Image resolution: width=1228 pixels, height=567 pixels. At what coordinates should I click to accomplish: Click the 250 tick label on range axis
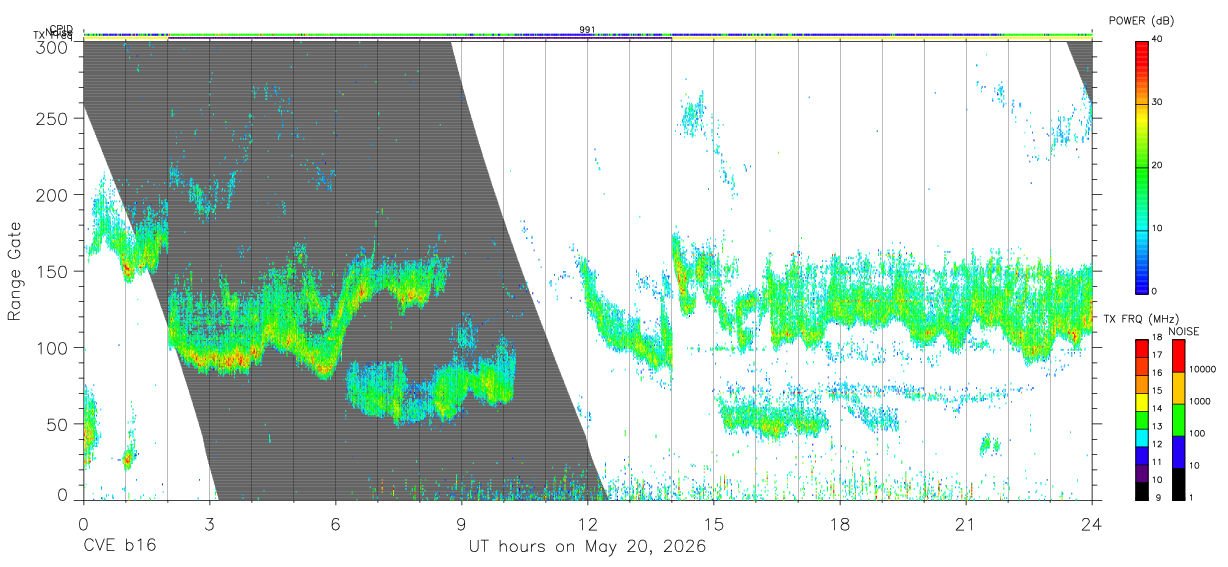coord(51,119)
